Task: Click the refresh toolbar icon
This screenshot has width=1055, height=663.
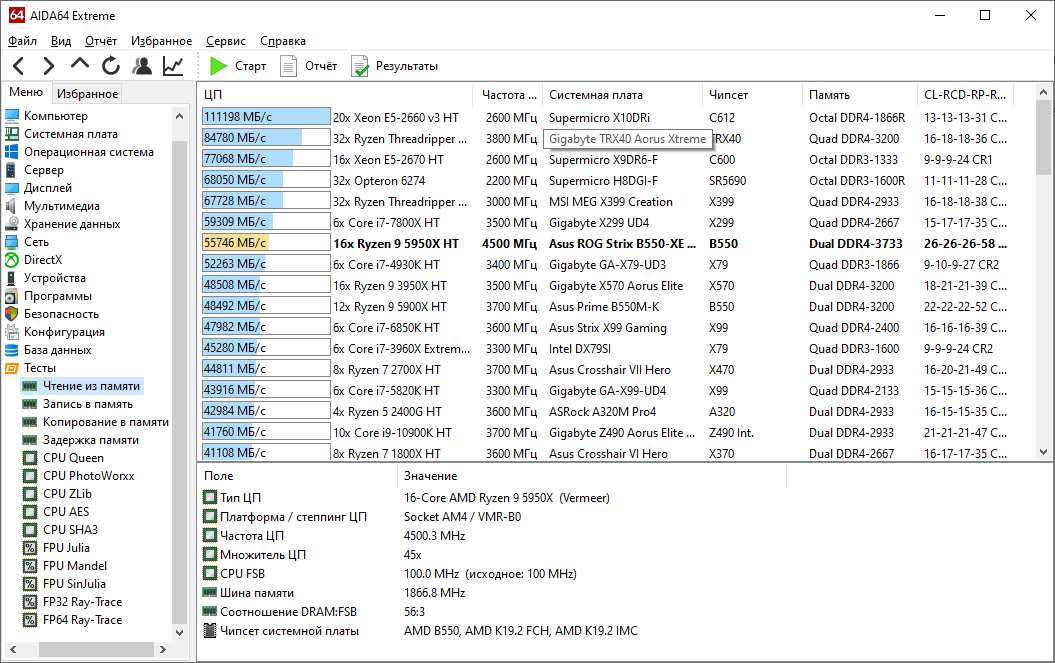Action: 110,66
